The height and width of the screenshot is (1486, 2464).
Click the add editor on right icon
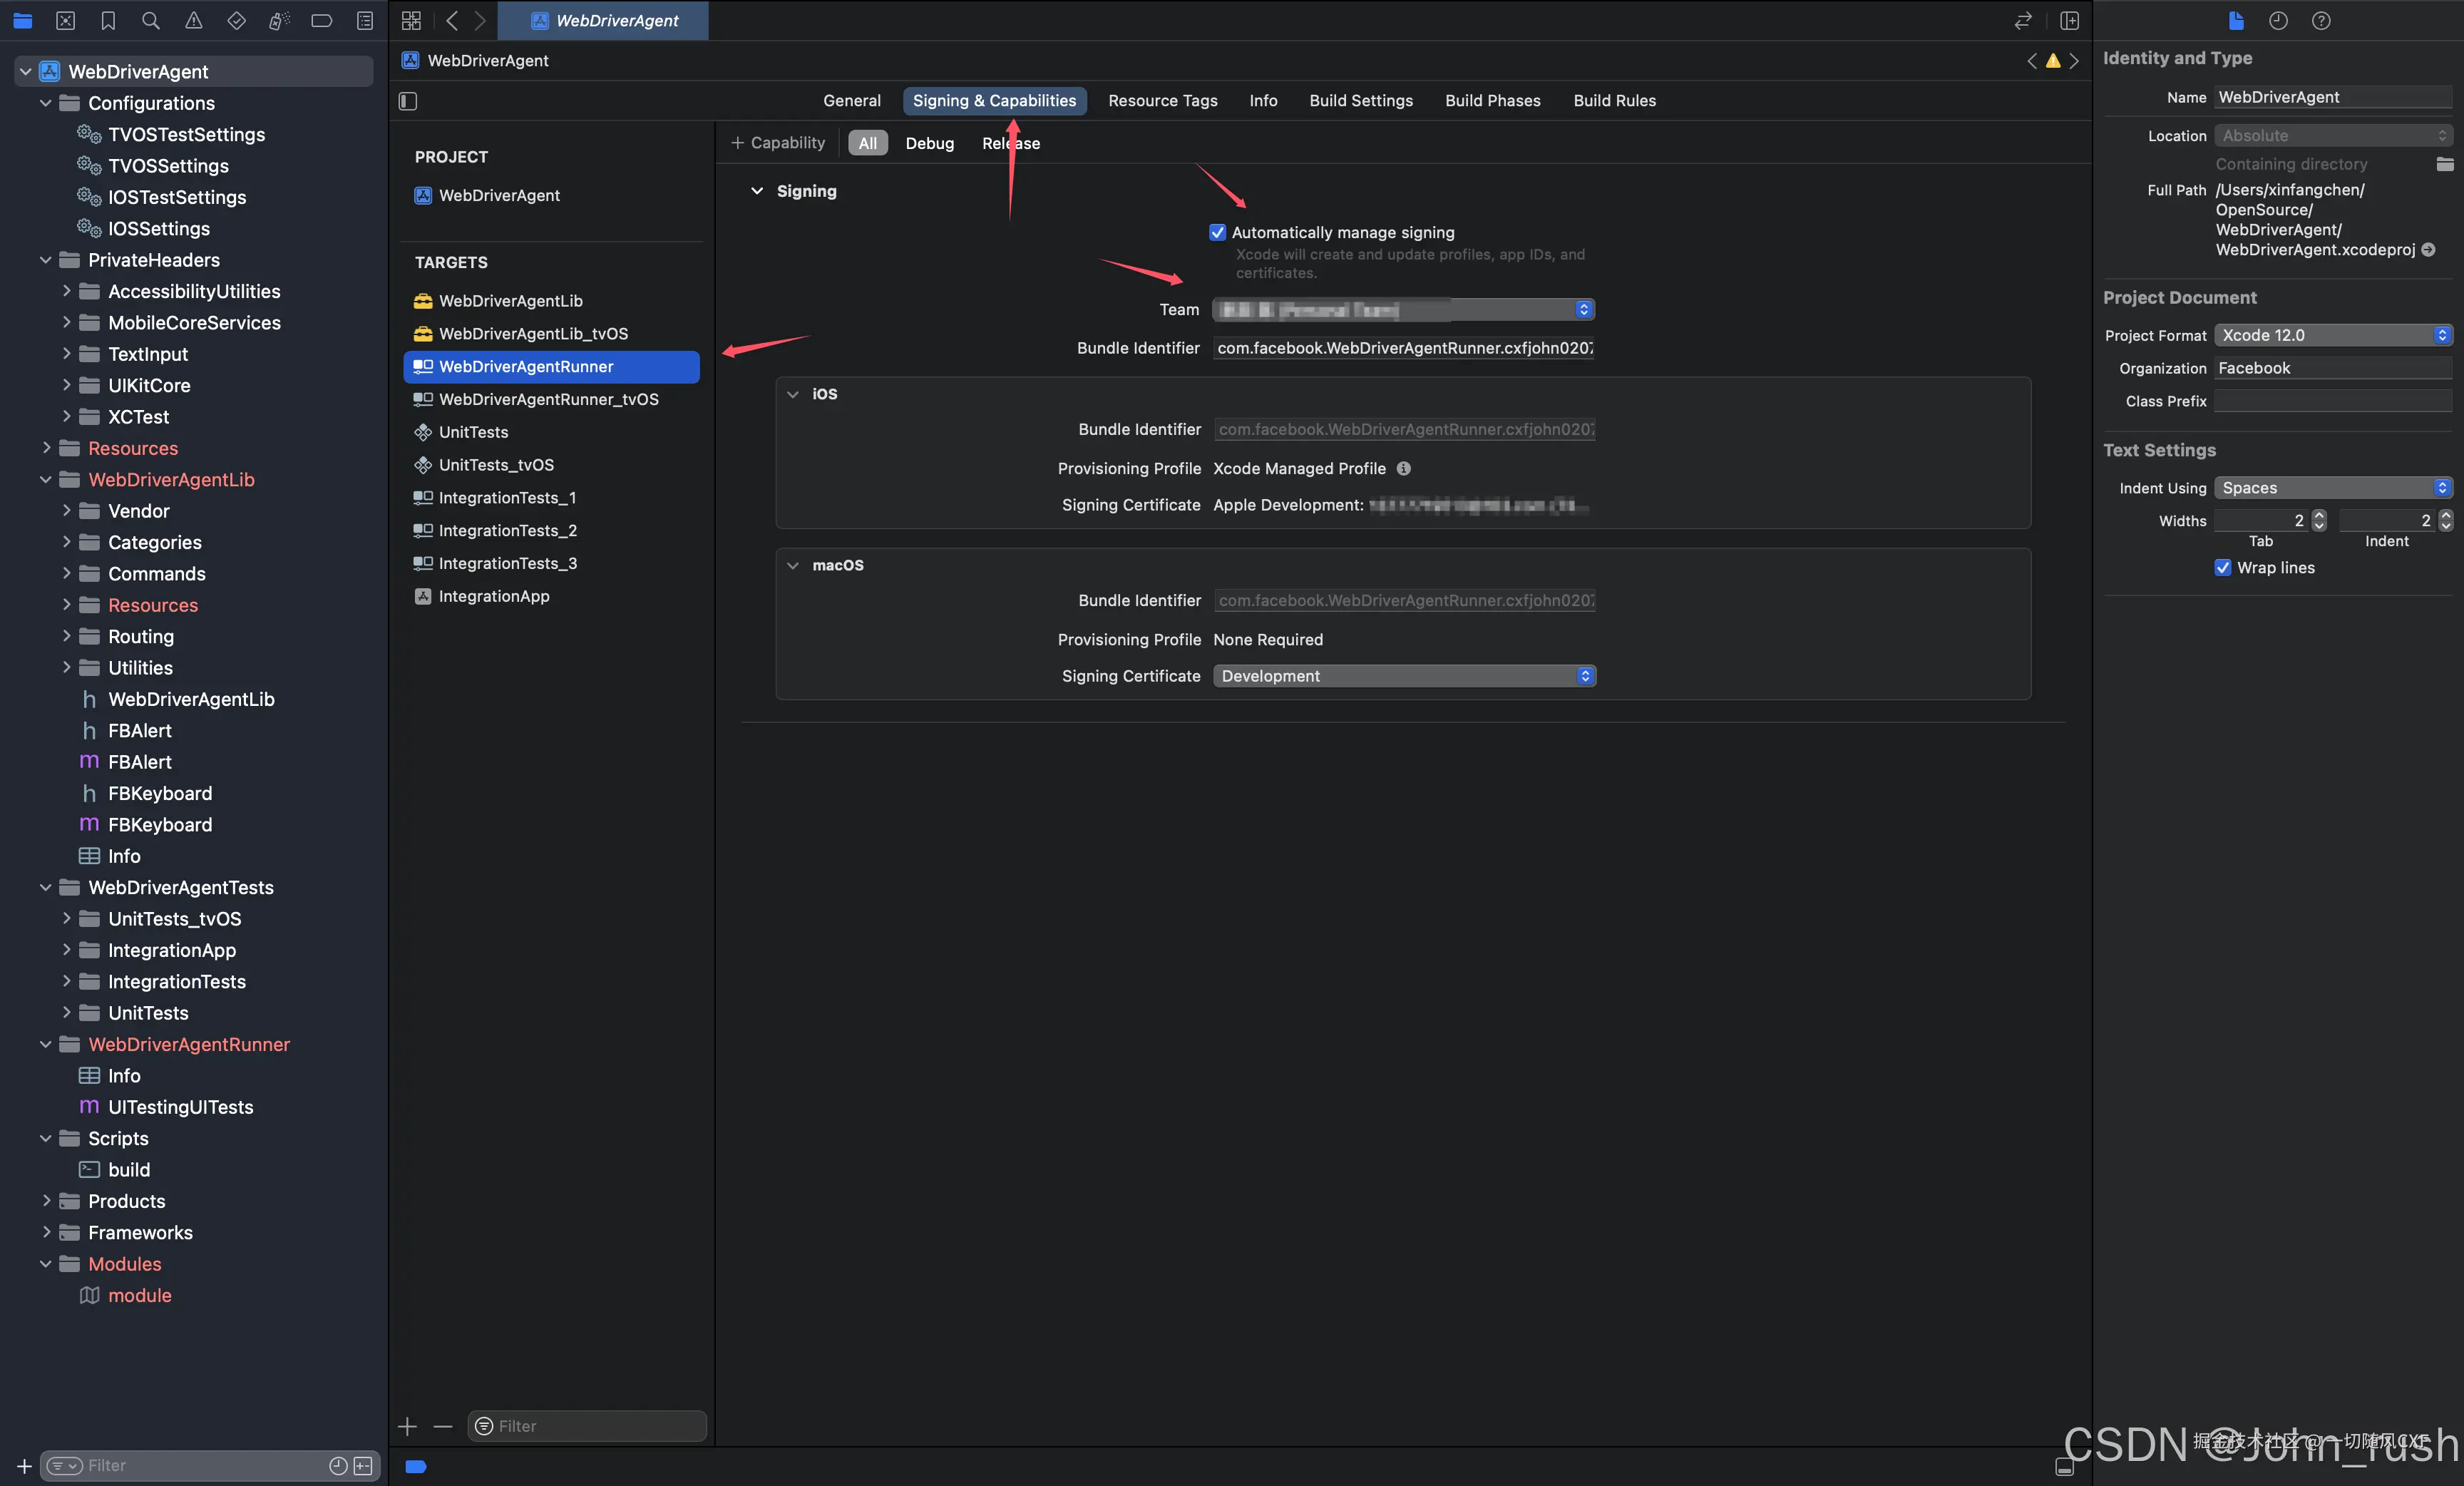coord(2069,20)
